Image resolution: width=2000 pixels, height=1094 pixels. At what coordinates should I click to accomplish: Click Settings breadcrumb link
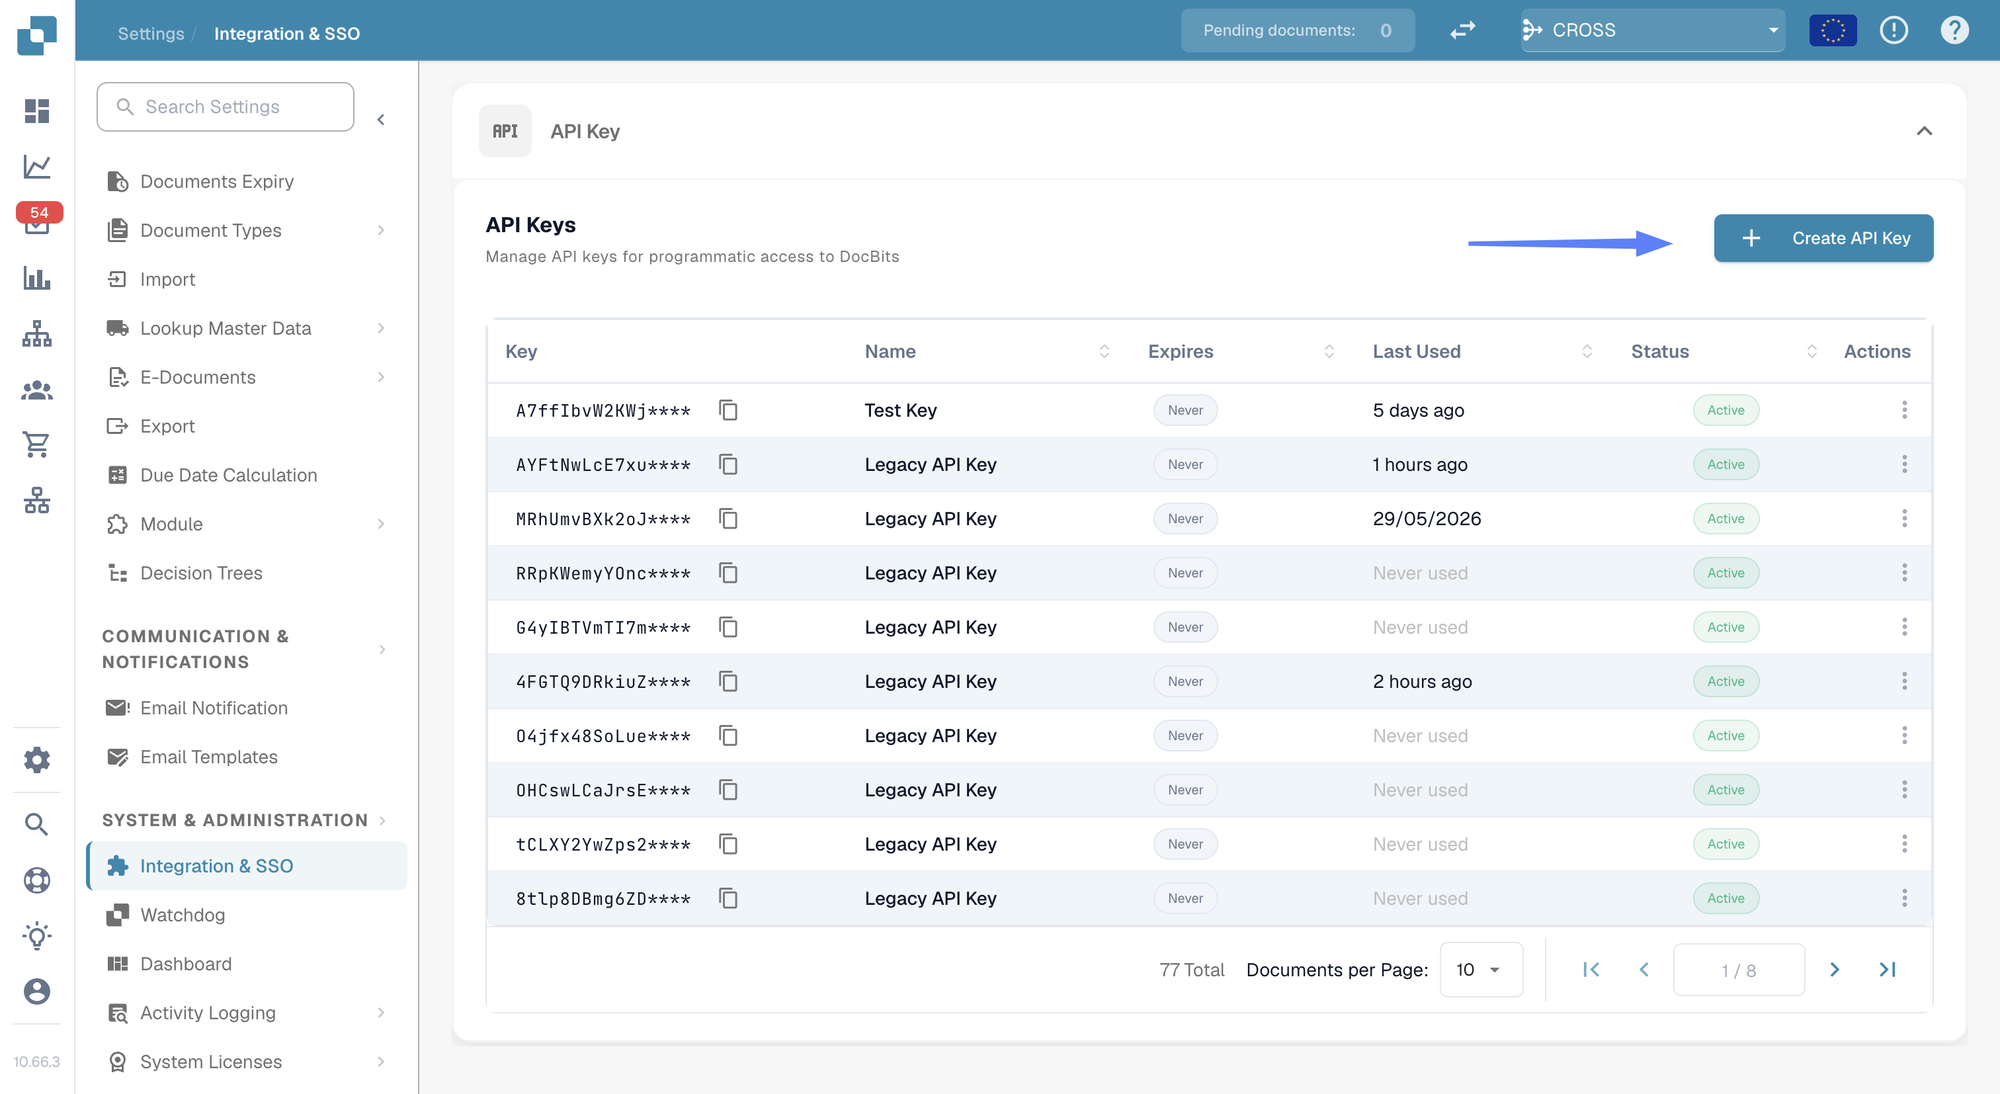coord(151,33)
